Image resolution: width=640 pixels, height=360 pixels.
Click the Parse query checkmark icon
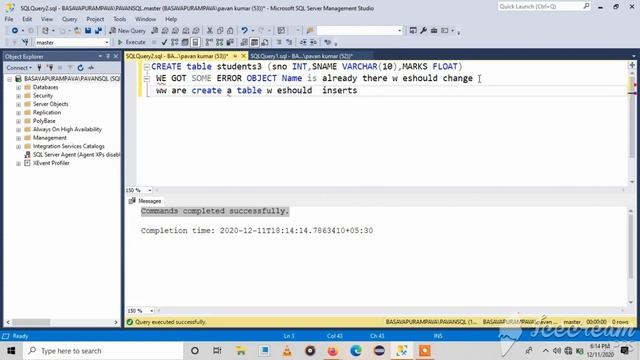pyautogui.click(x=164, y=42)
